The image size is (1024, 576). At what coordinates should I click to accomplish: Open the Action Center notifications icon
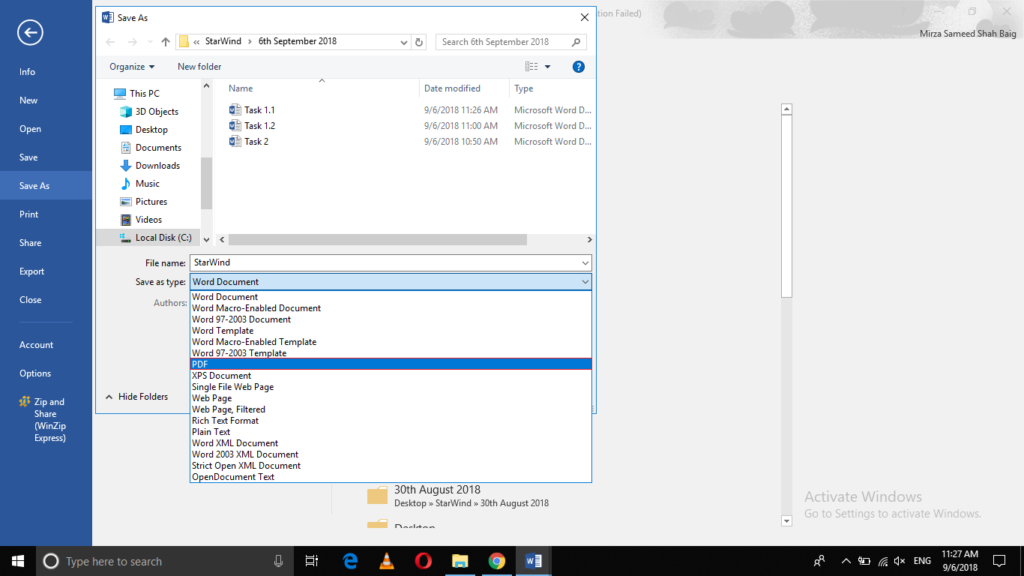(999, 561)
